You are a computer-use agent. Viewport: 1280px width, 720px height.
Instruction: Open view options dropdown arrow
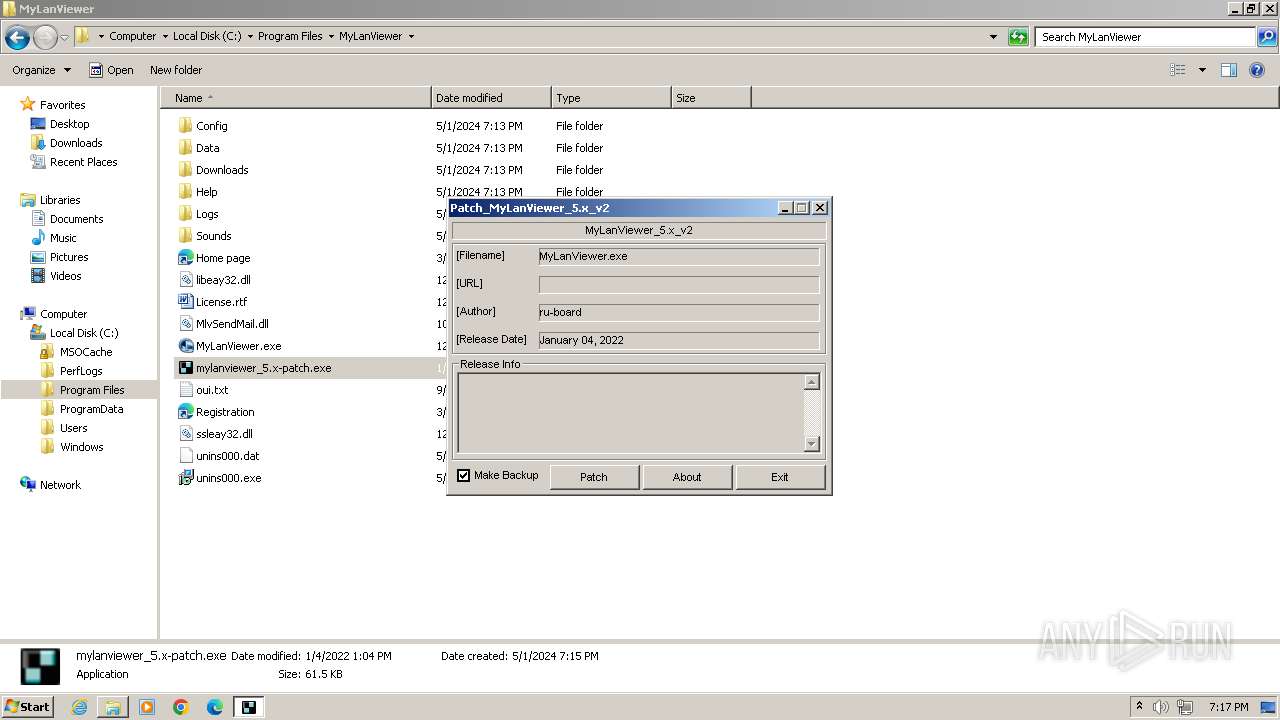pos(1202,70)
